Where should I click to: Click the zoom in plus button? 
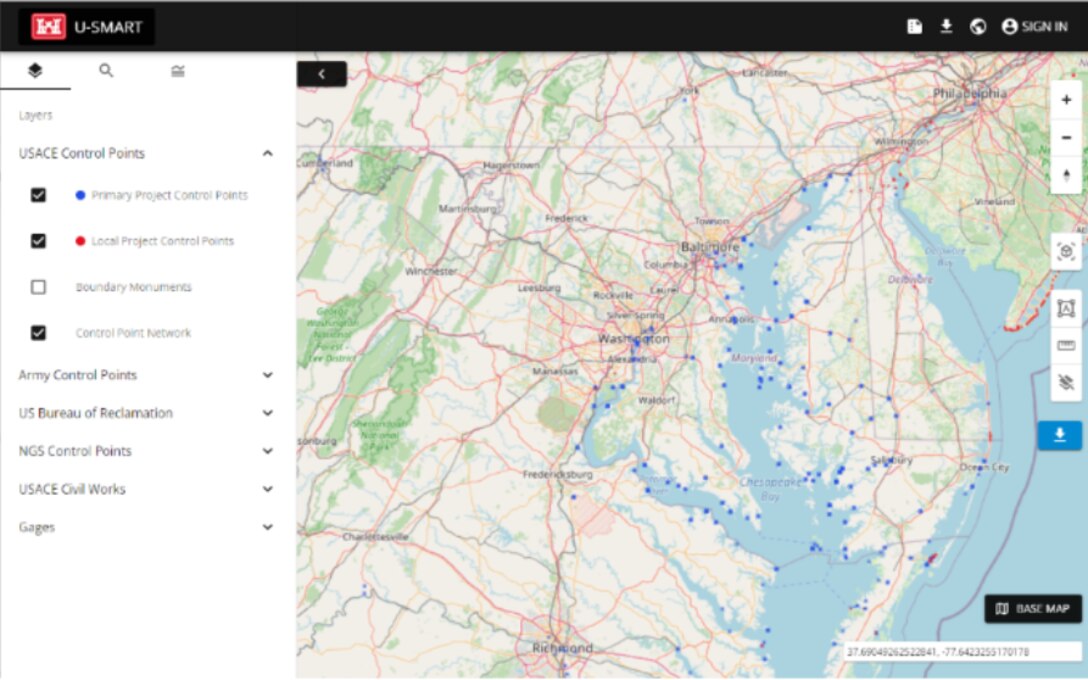point(1066,100)
